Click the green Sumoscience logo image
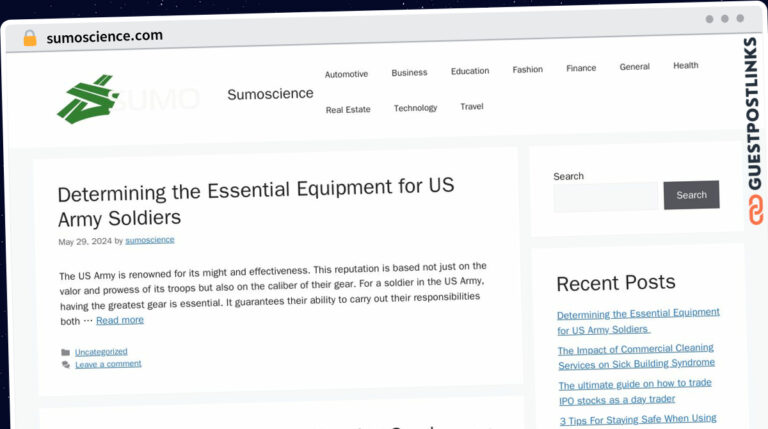768x429 pixels. tap(88, 99)
